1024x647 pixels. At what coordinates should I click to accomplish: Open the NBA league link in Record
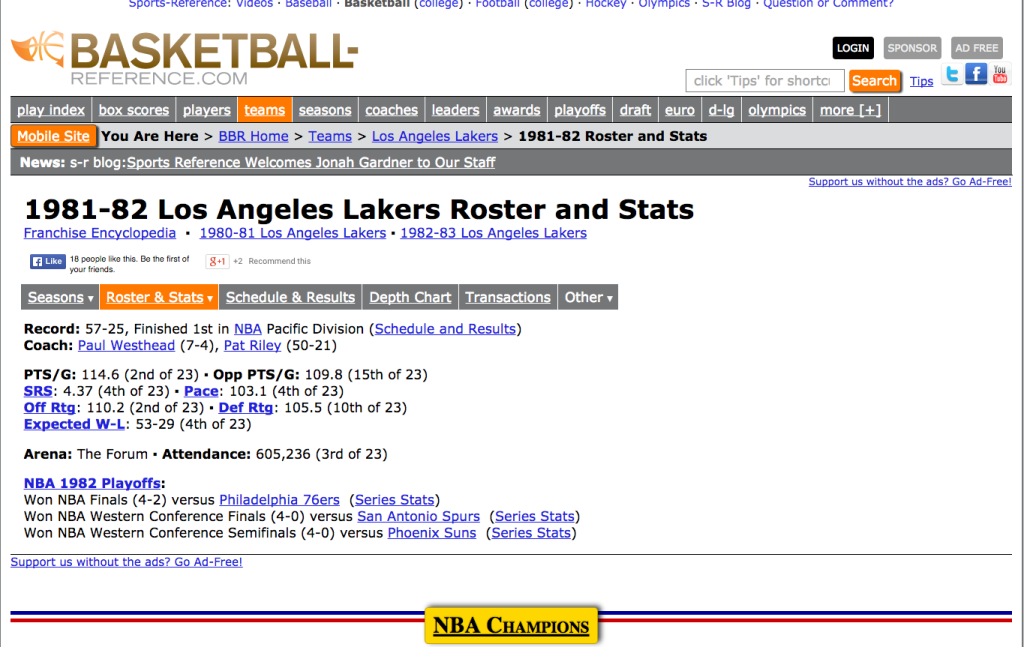click(x=248, y=329)
